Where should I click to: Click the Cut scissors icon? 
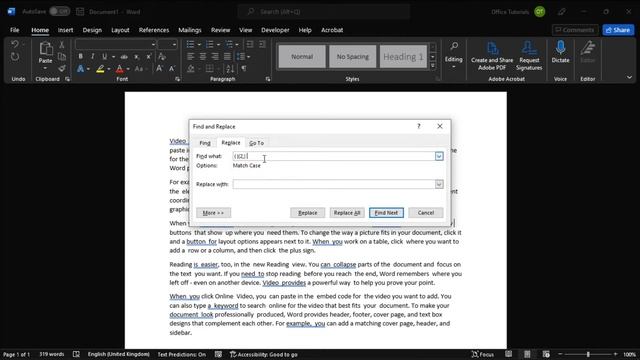tap(62, 44)
